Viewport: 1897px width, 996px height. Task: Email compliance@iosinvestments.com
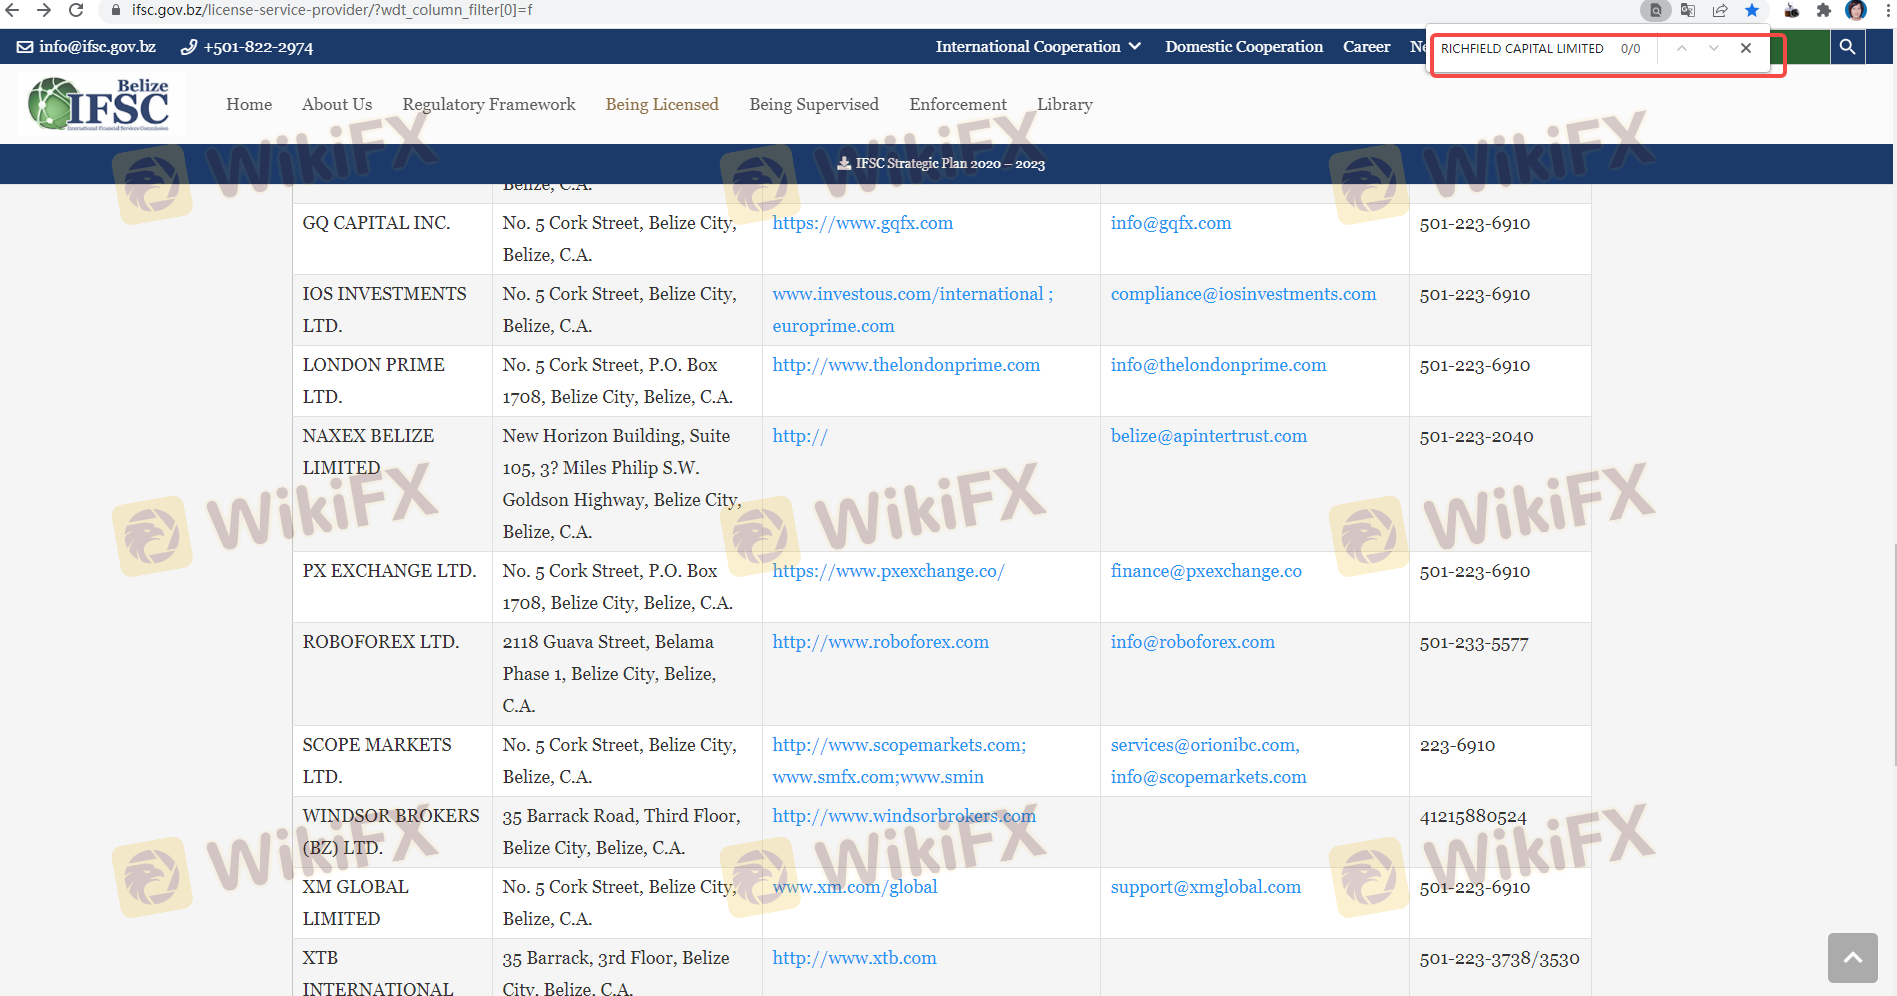[1244, 294]
